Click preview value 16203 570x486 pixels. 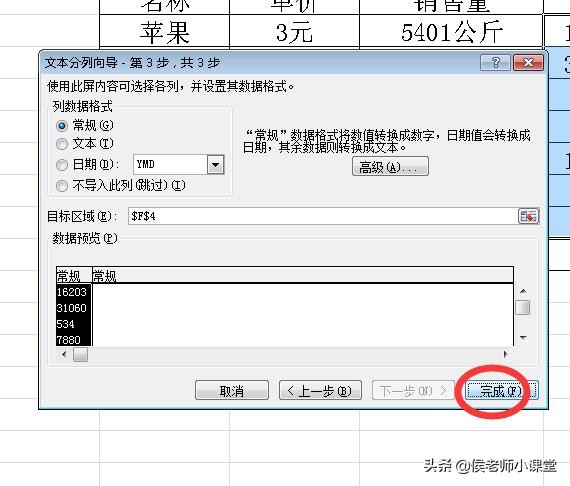[72, 292]
